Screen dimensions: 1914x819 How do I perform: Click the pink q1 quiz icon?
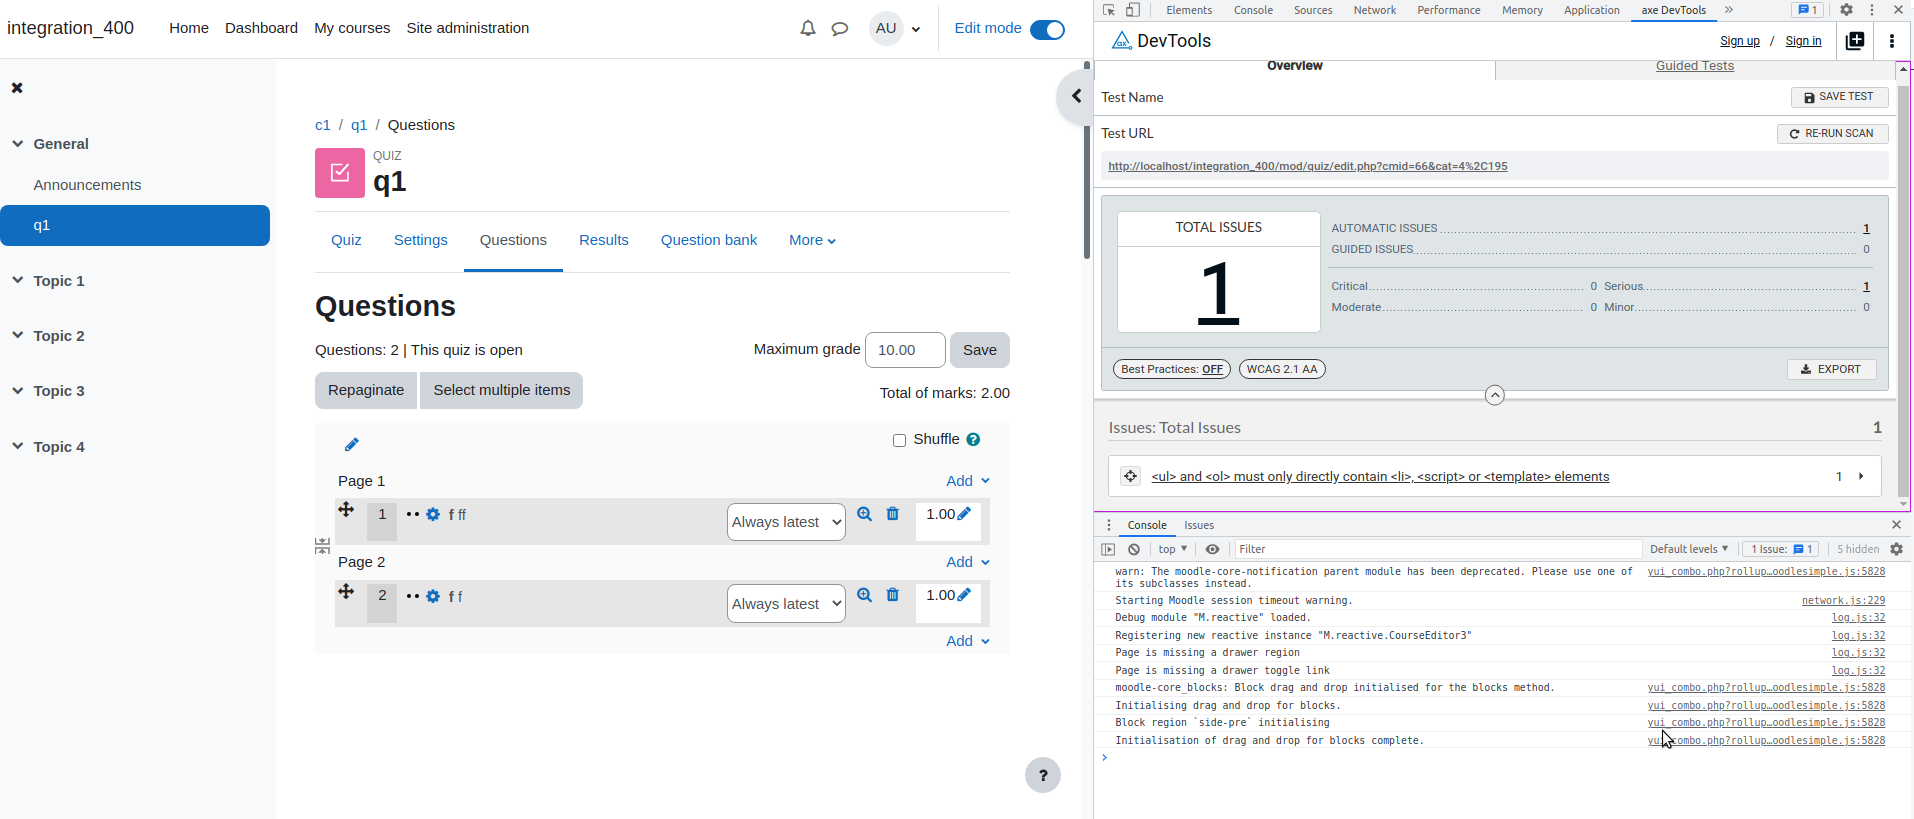(x=340, y=173)
